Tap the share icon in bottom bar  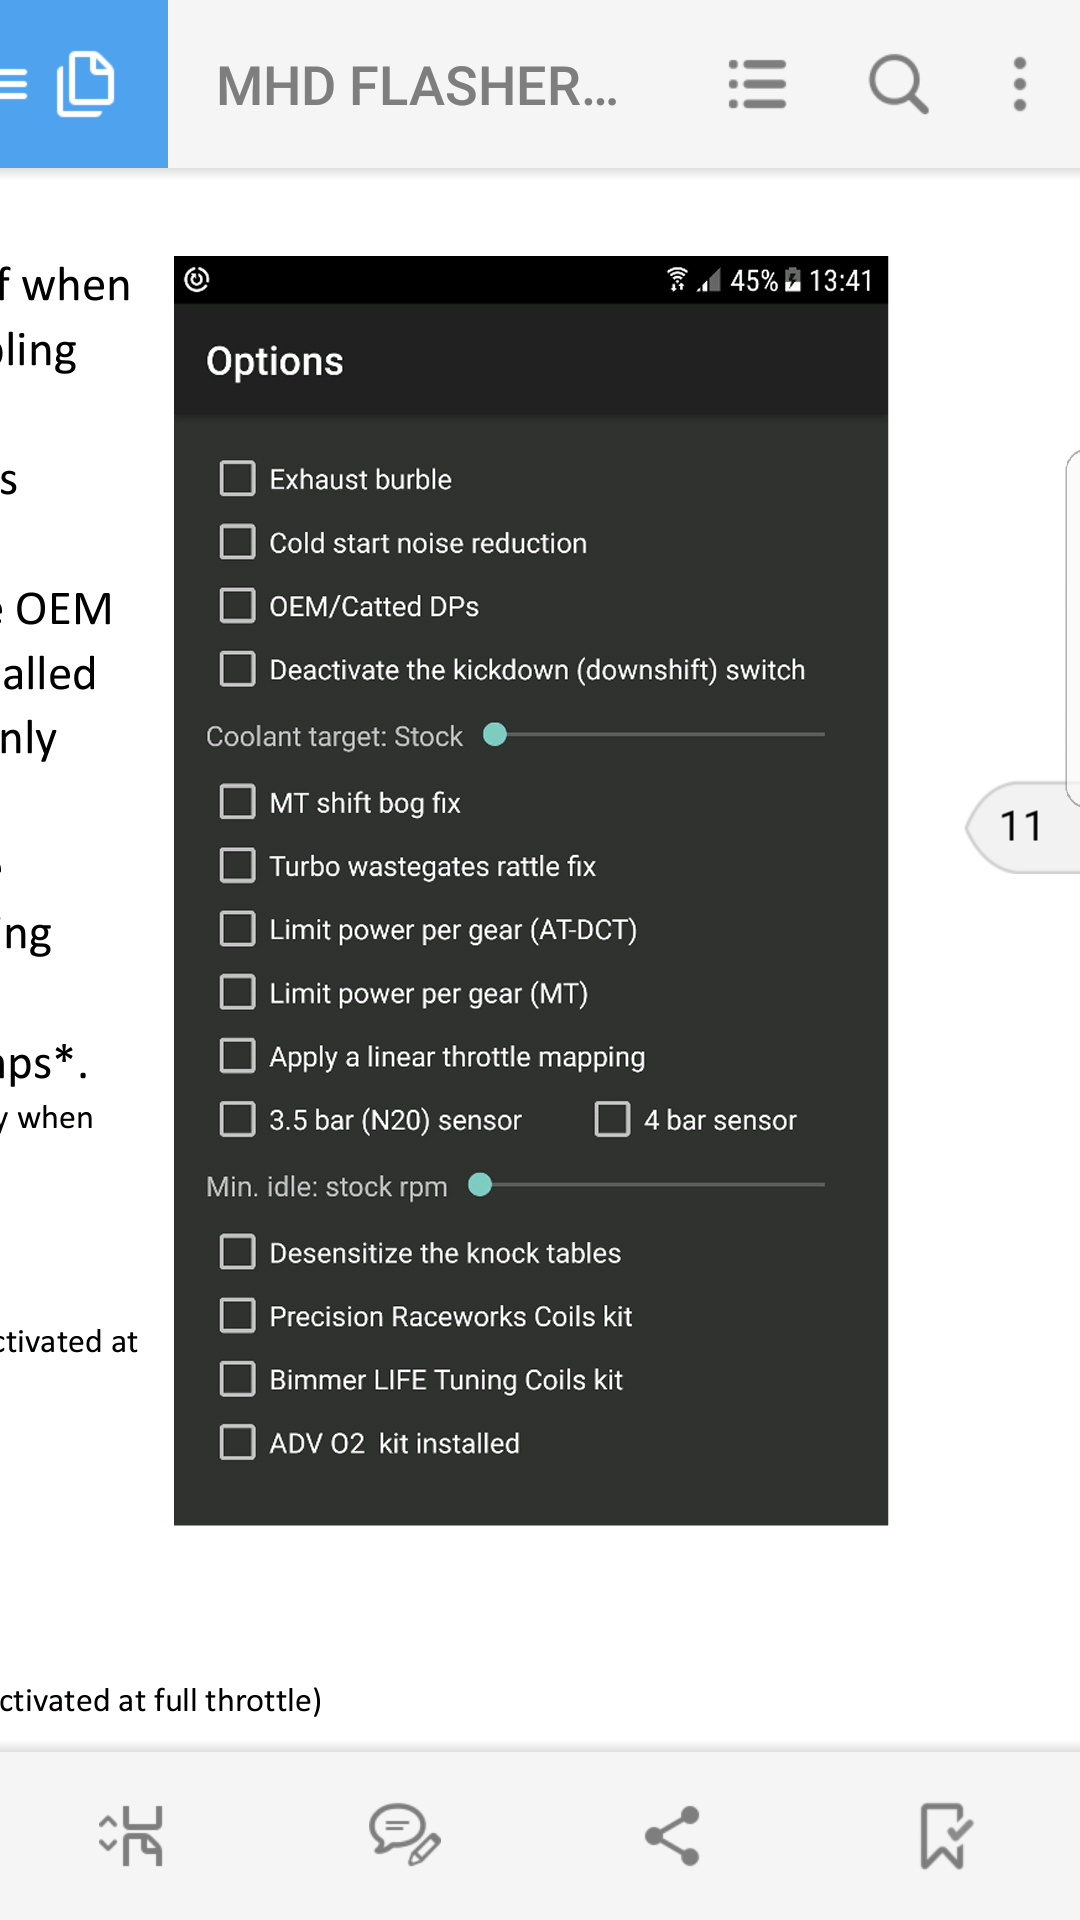coord(673,1836)
